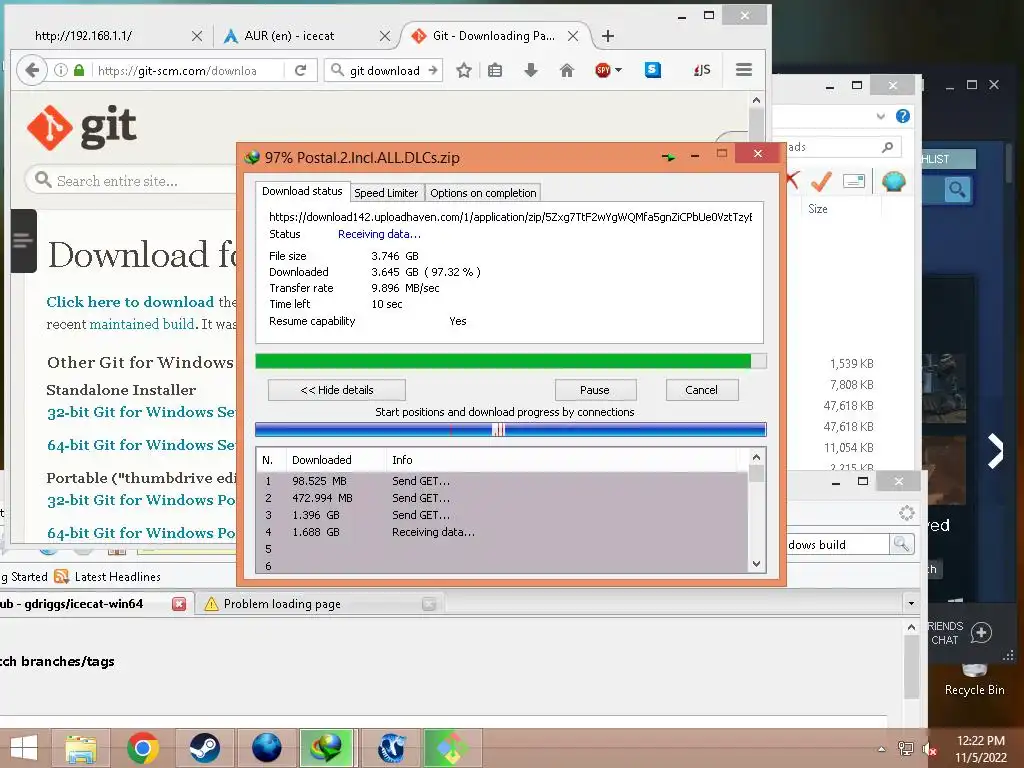Click the git logo on the page
The height and width of the screenshot is (768, 1024).
(82, 127)
